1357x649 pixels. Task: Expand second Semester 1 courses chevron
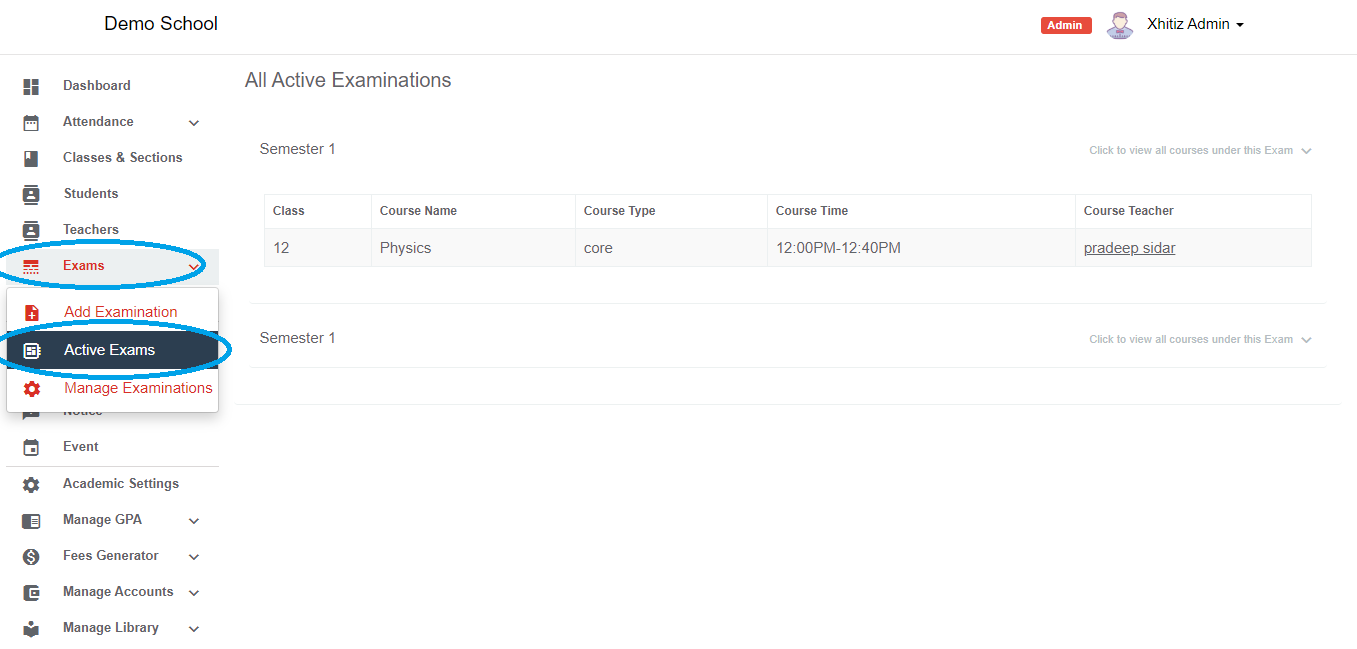[x=1306, y=340]
